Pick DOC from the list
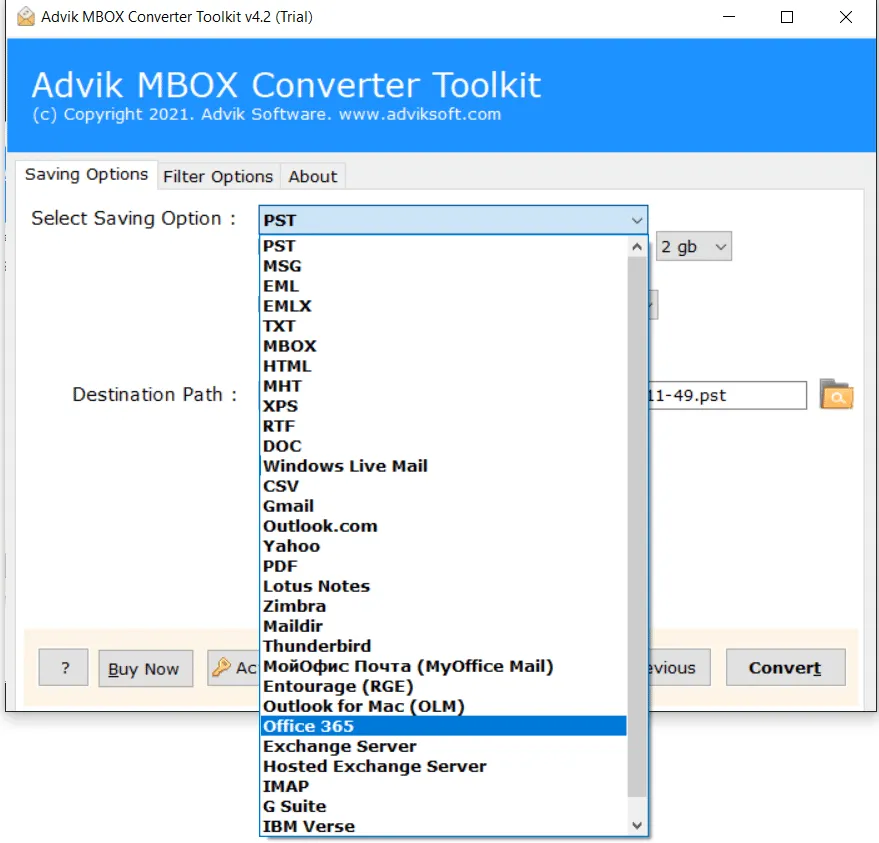879x843 pixels. tap(443, 446)
